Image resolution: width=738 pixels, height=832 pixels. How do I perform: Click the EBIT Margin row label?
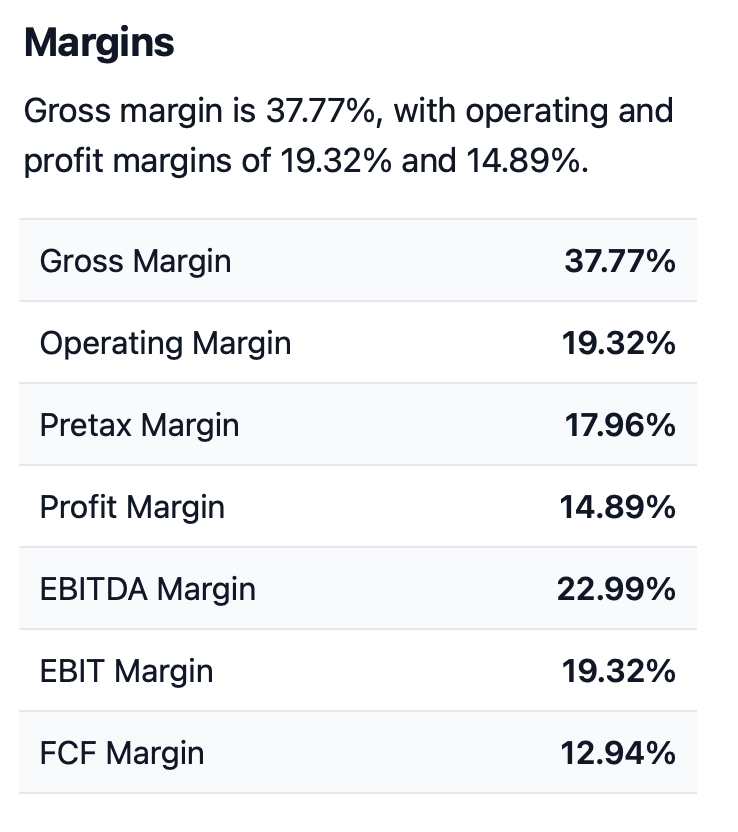click(x=126, y=671)
